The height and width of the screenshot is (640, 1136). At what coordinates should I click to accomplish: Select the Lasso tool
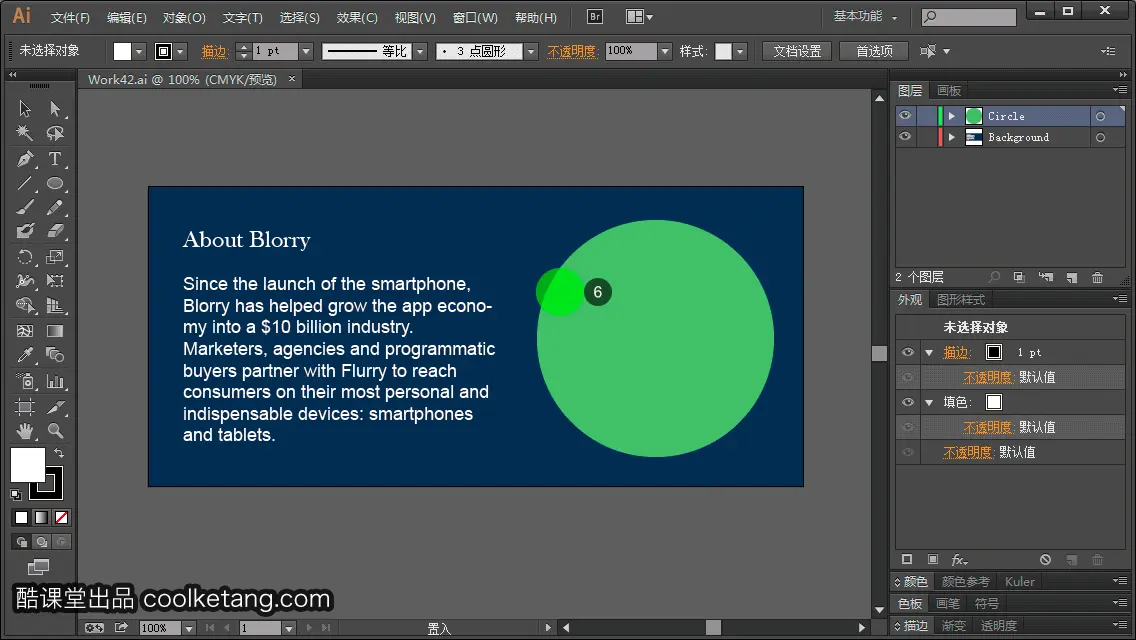pyautogui.click(x=55, y=133)
